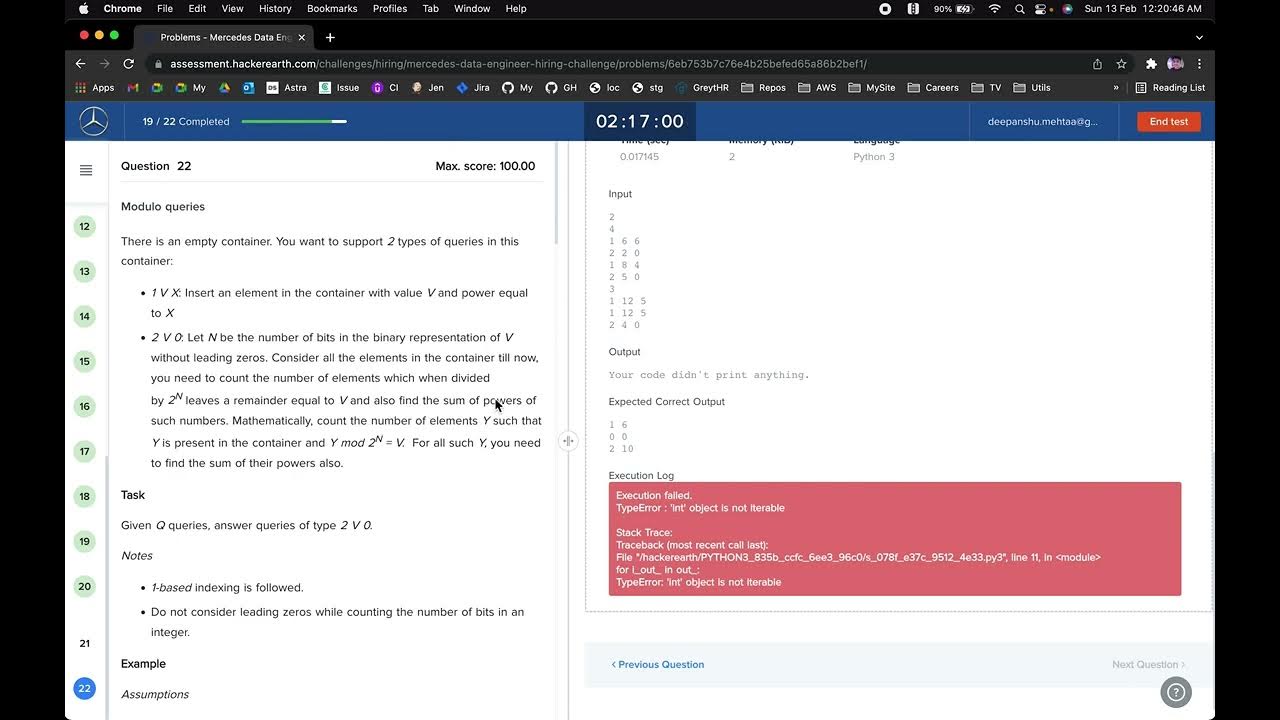This screenshot has height=720, width=1280.
Task: Open the Profiles menu
Action: [390, 8]
